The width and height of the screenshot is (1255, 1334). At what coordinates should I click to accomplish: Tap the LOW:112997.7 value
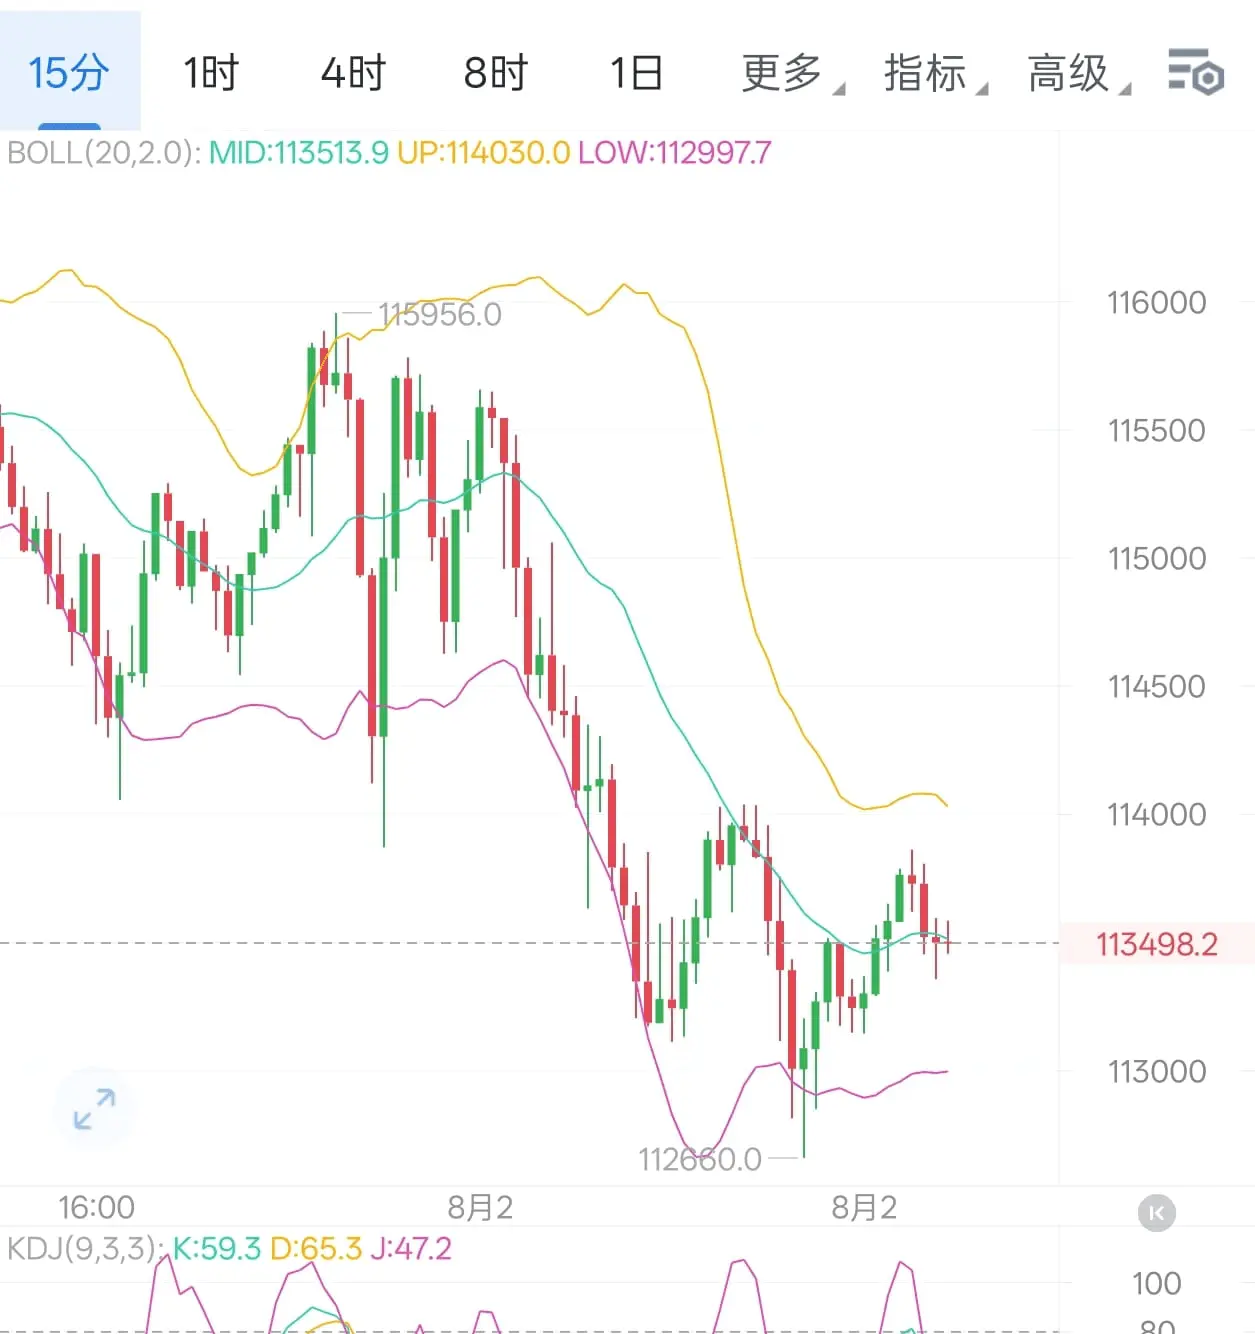pyautogui.click(x=675, y=153)
